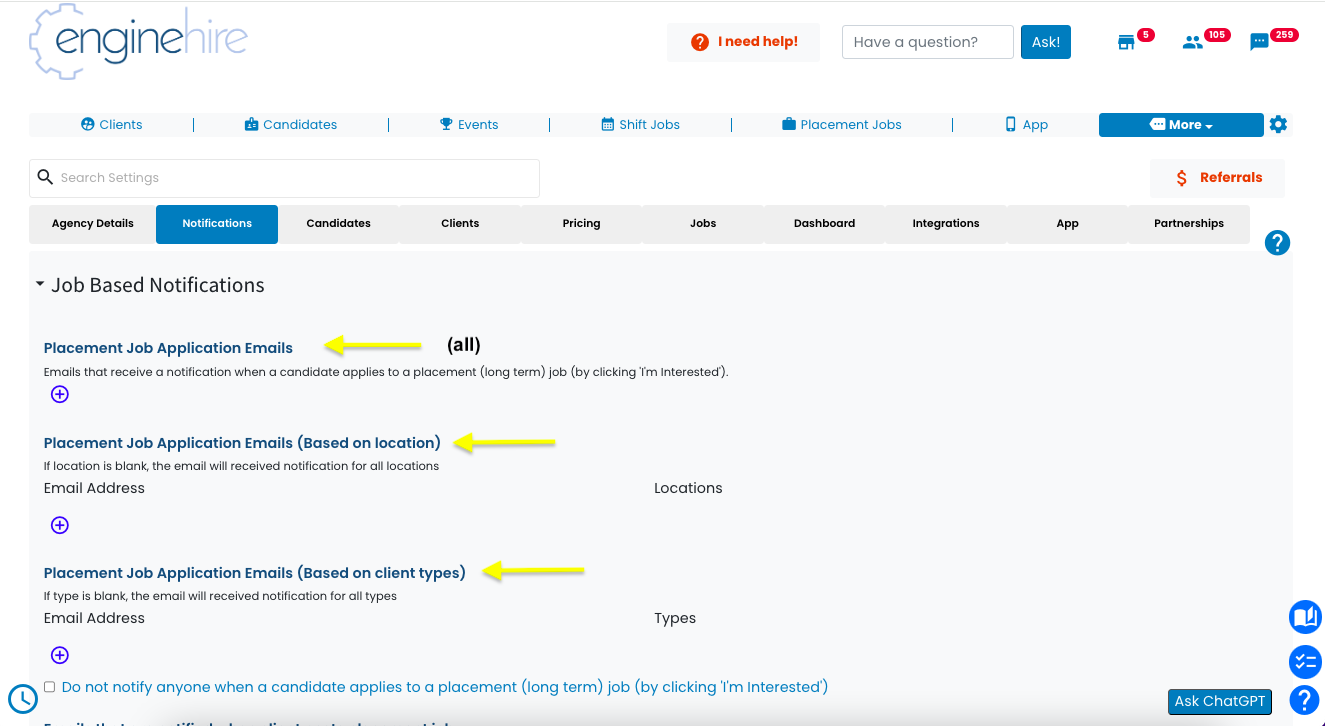
Task: Click the clock icon at bottom left
Action: (23, 698)
